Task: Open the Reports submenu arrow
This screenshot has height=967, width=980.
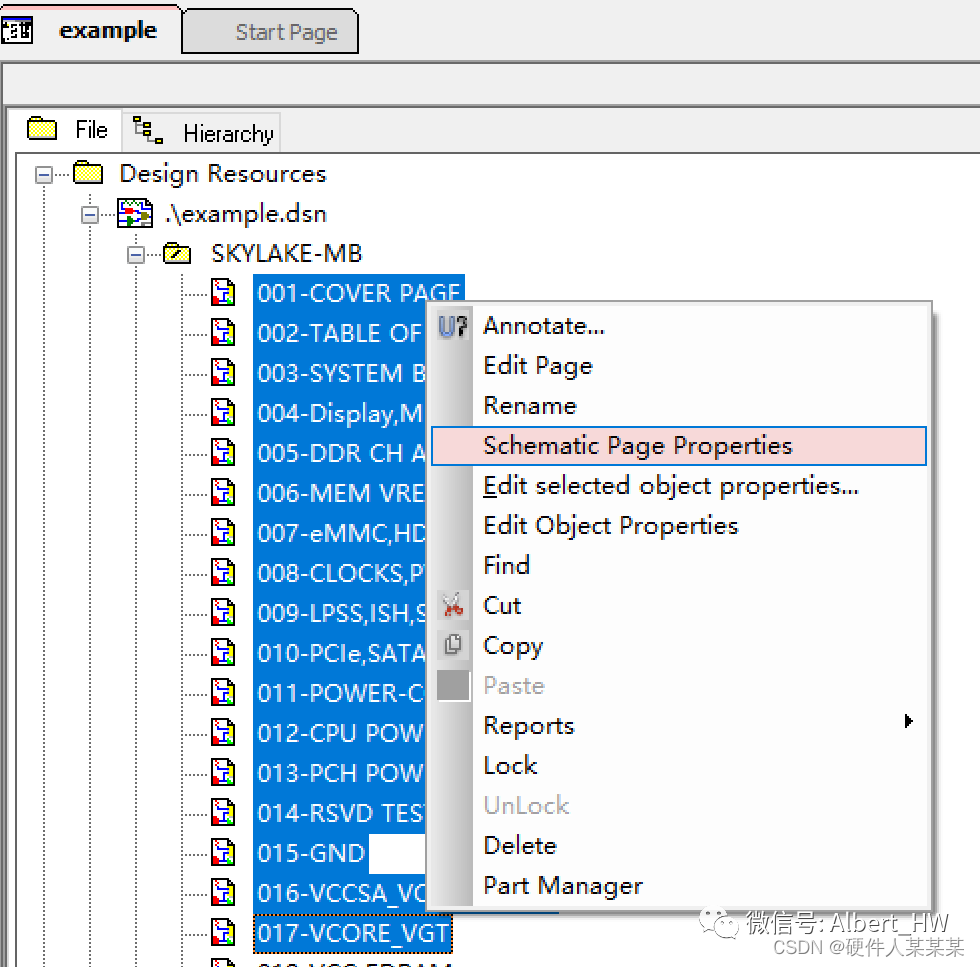Action: (x=908, y=721)
